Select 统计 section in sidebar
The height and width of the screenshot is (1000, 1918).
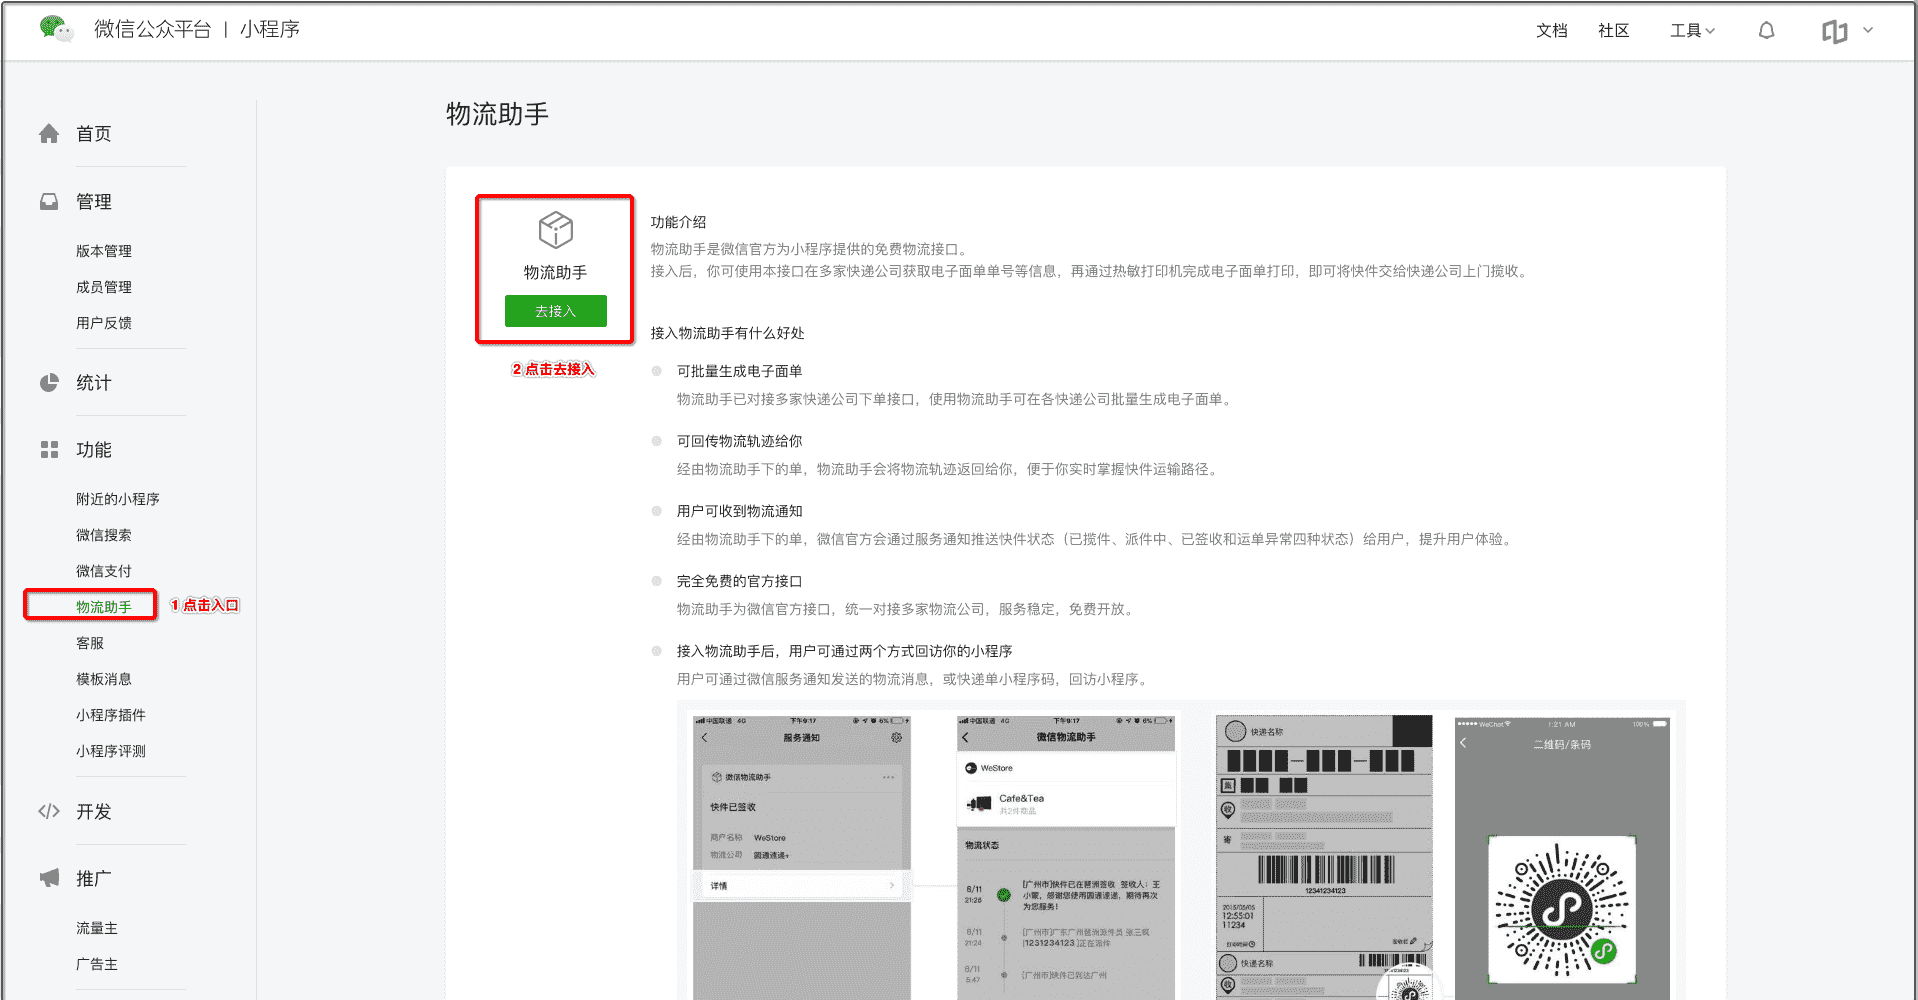[x=94, y=382]
